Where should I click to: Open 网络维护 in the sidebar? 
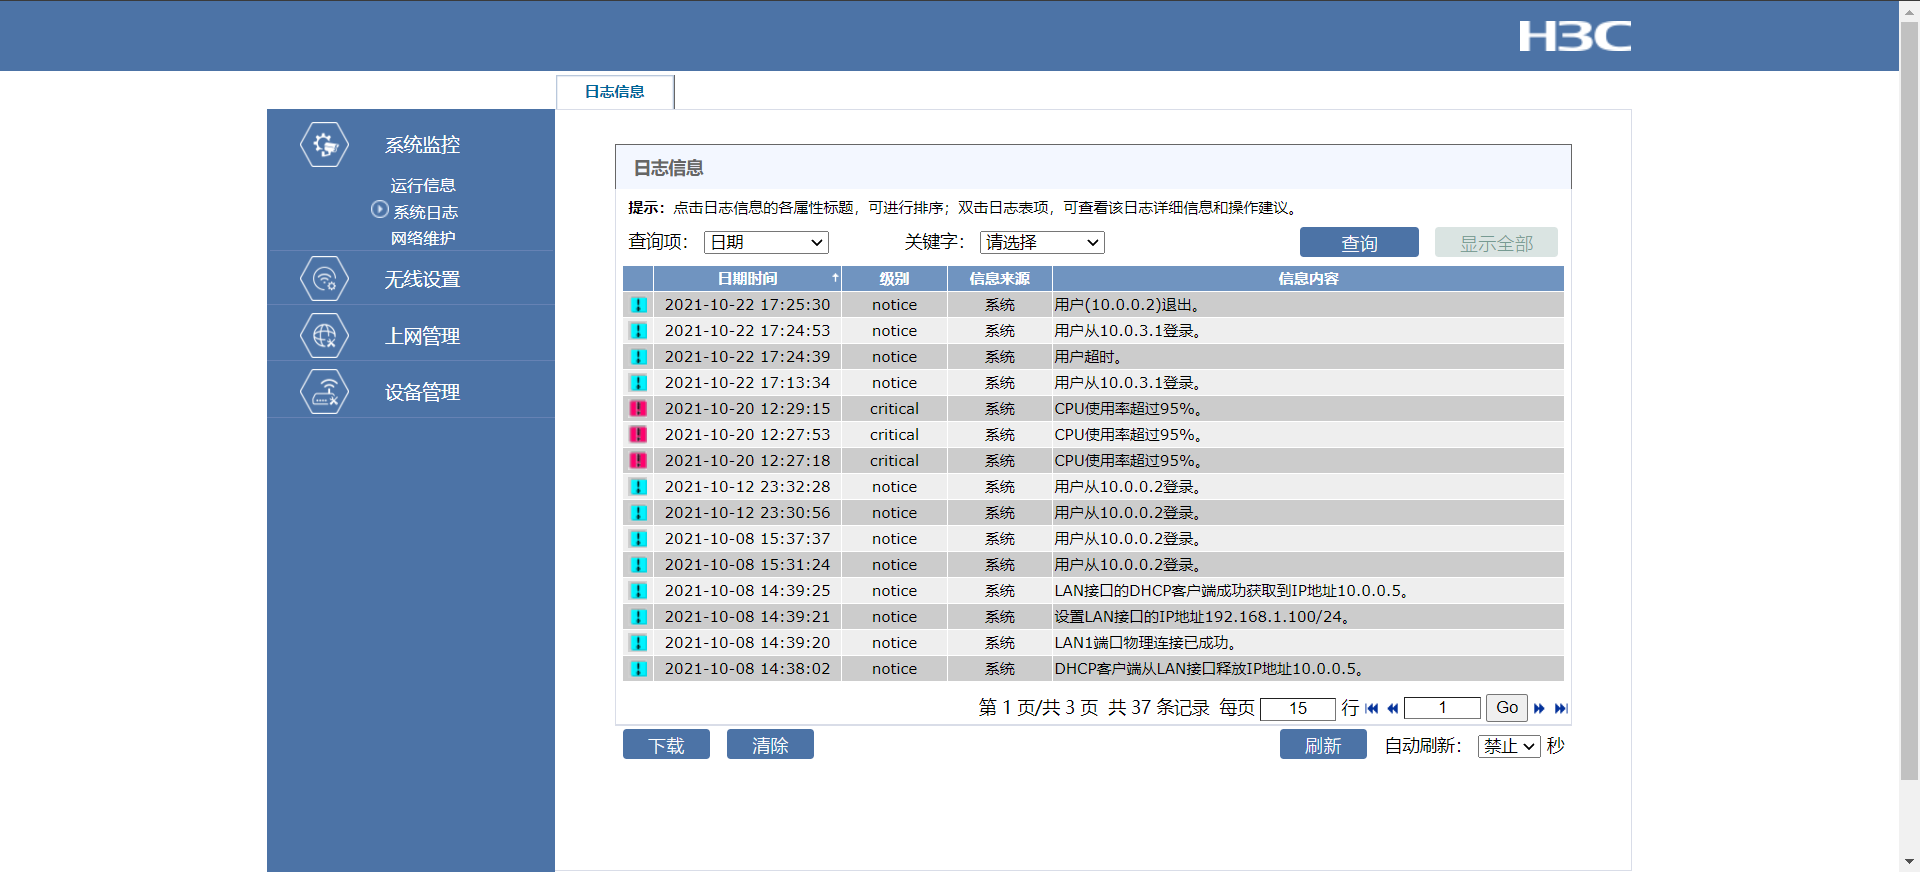pos(422,238)
